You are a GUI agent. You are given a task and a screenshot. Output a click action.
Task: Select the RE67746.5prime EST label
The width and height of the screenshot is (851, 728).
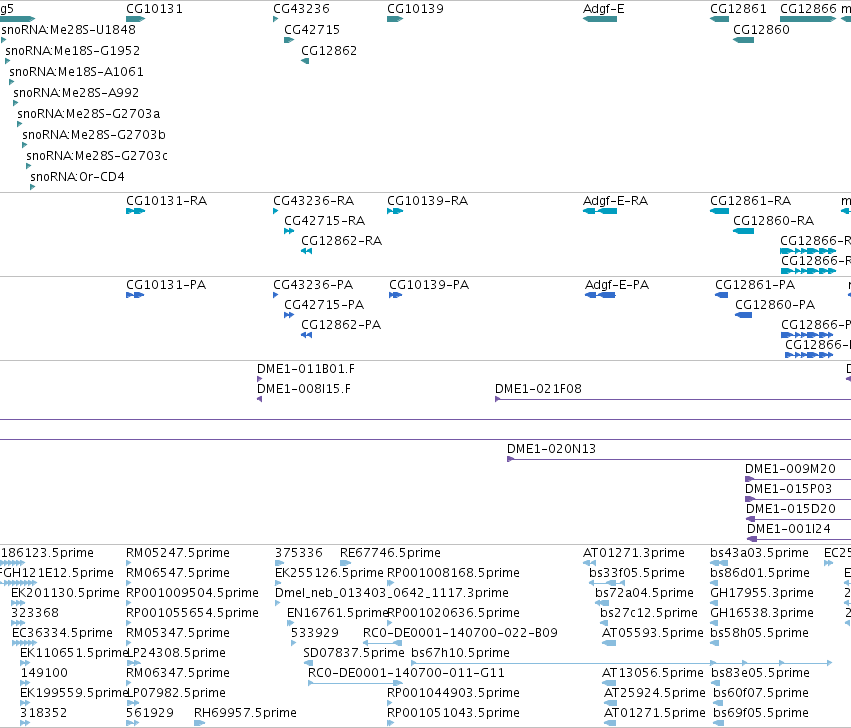pos(390,553)
